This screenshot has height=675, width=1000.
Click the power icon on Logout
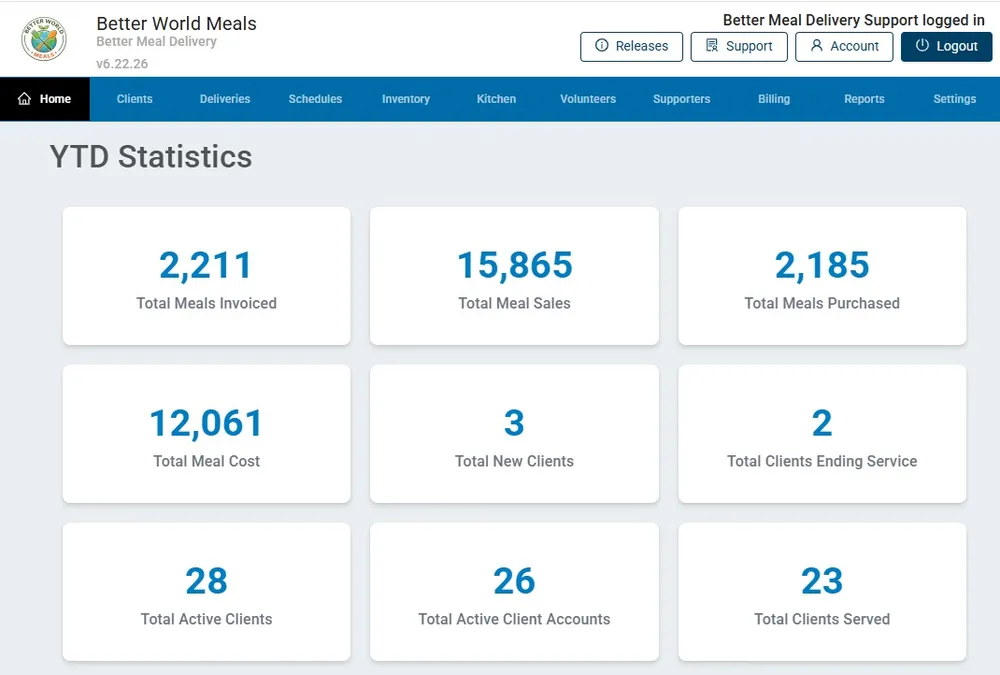(x=922, y=45)
